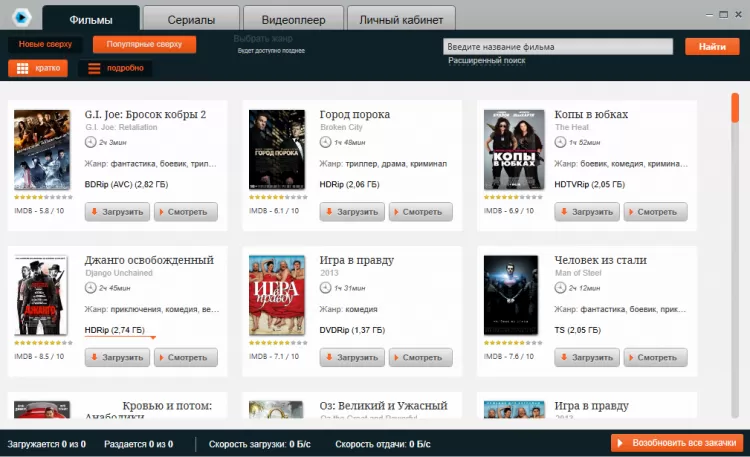Sort by Популярные сверху
The height and width of the screenshot is (457, 750).
[x=144, y=44]
